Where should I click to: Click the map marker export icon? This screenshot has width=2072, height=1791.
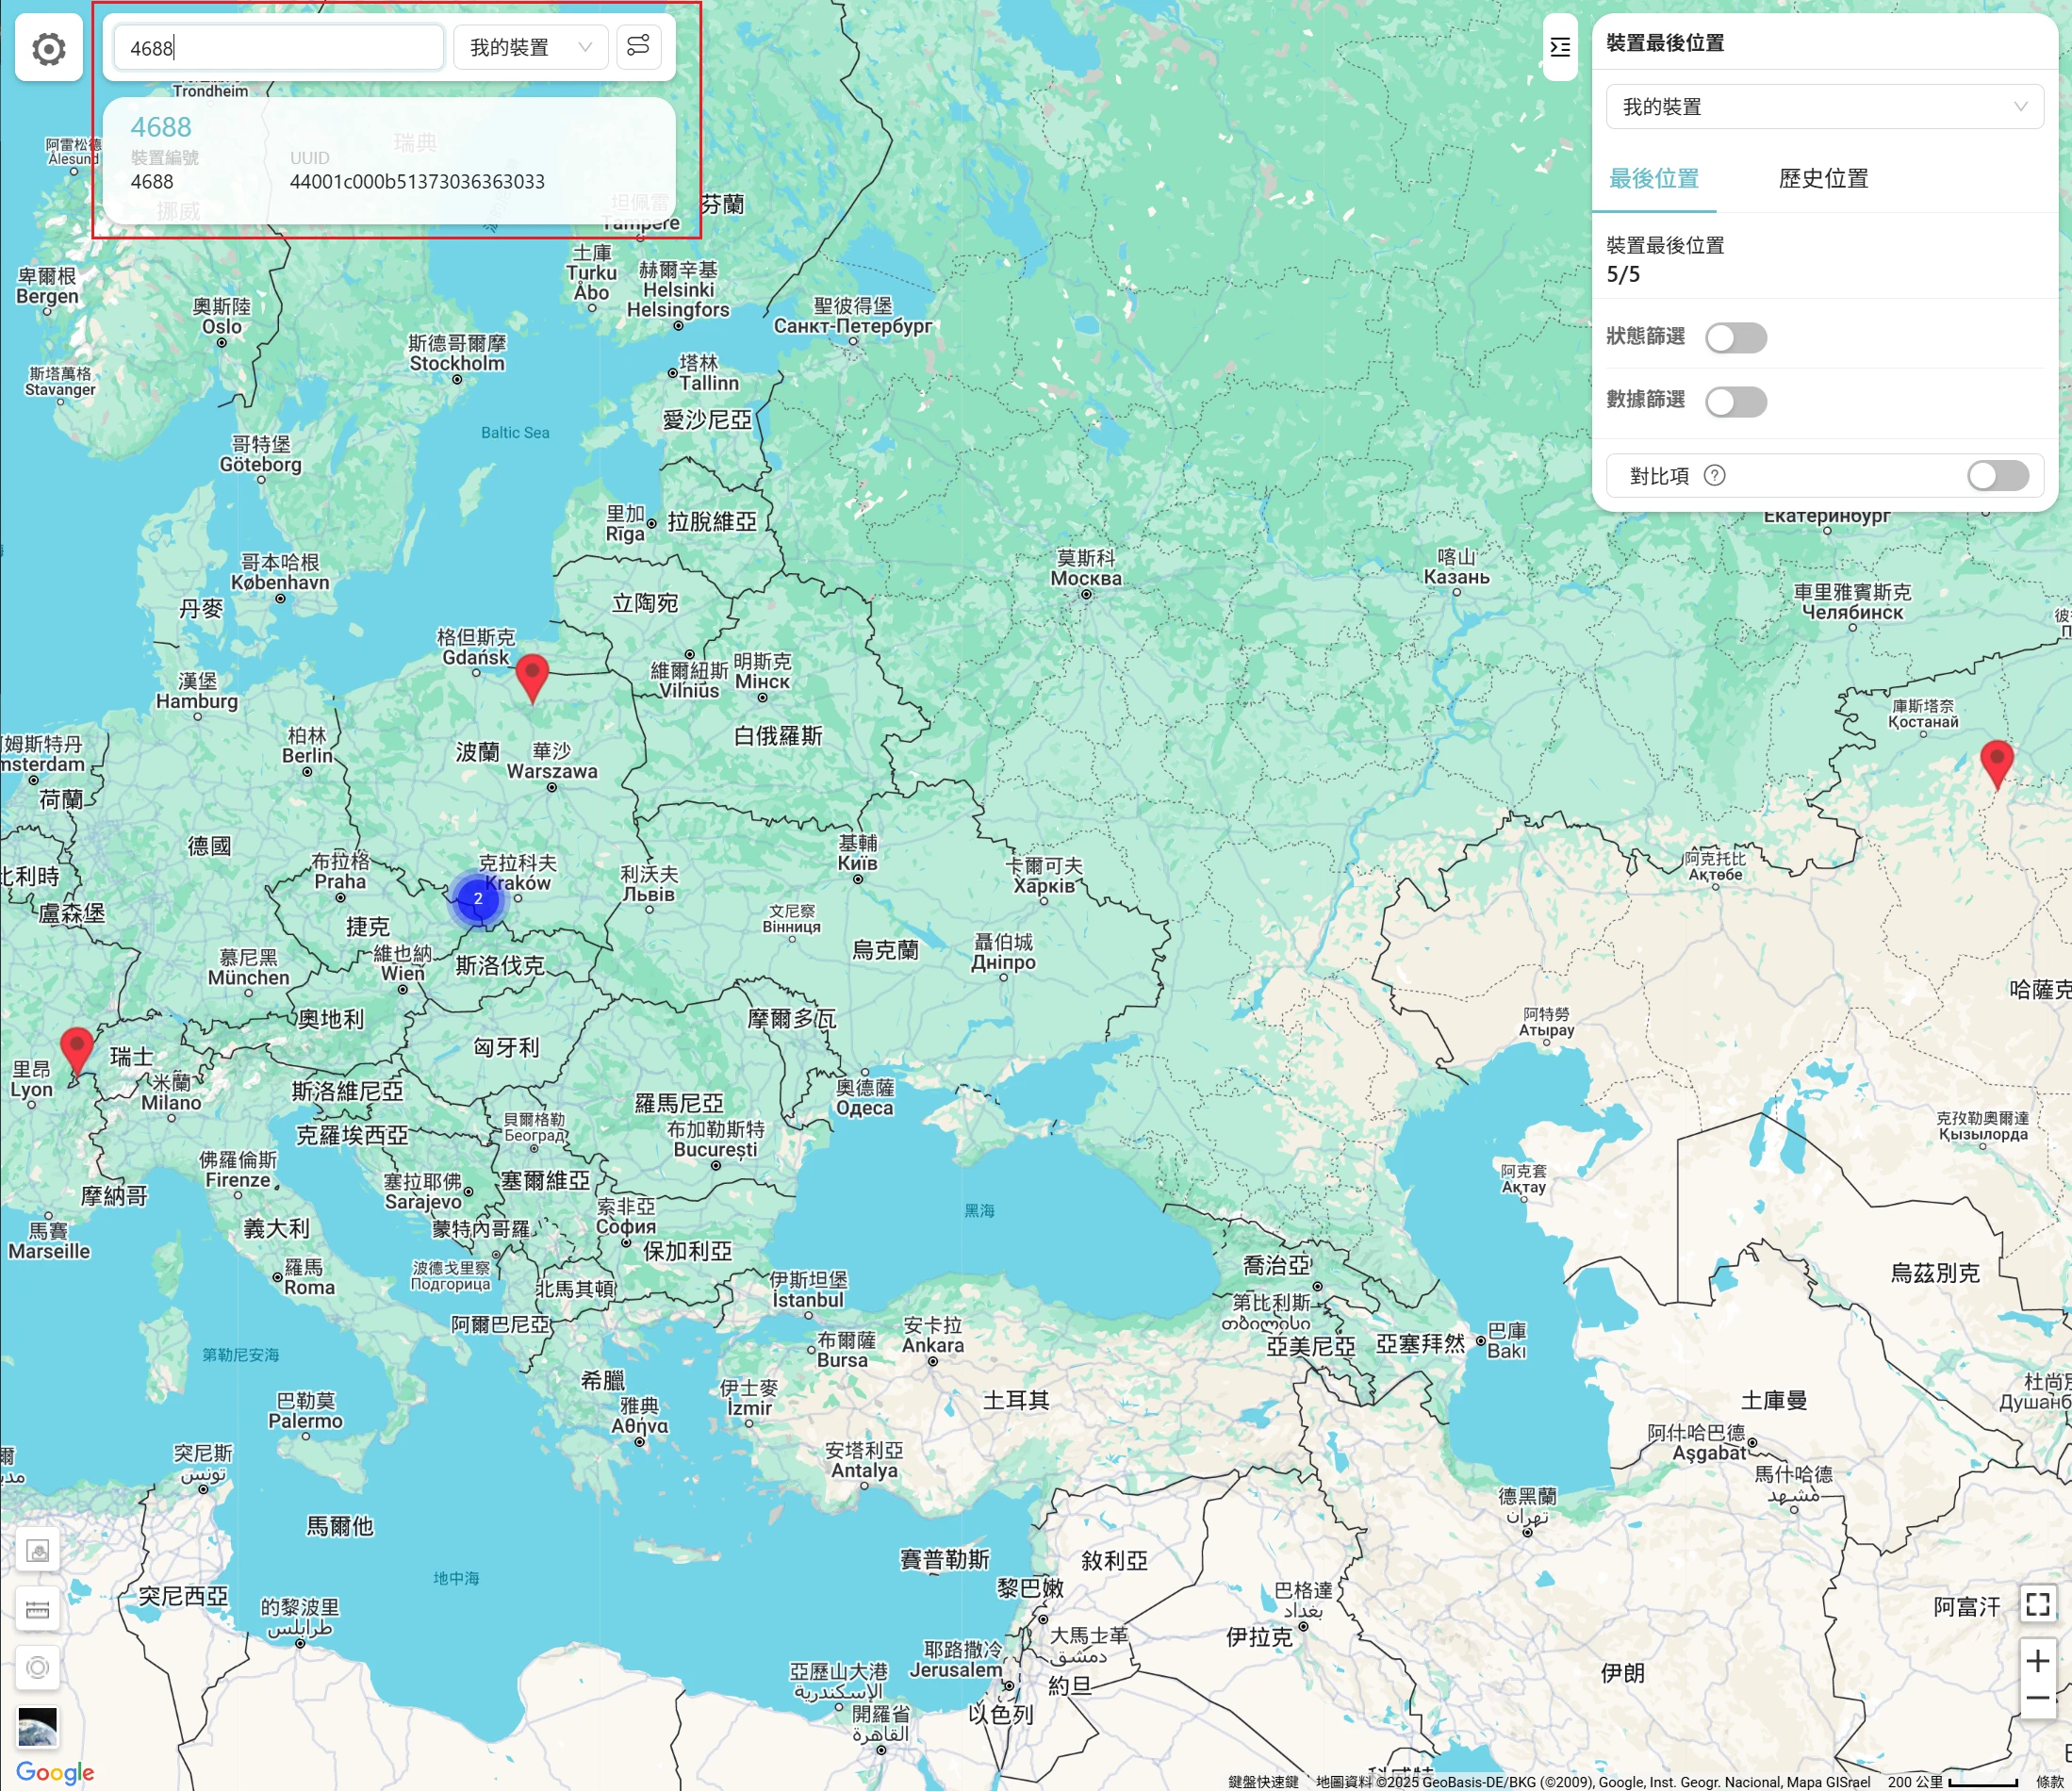tap(38, 1551)
